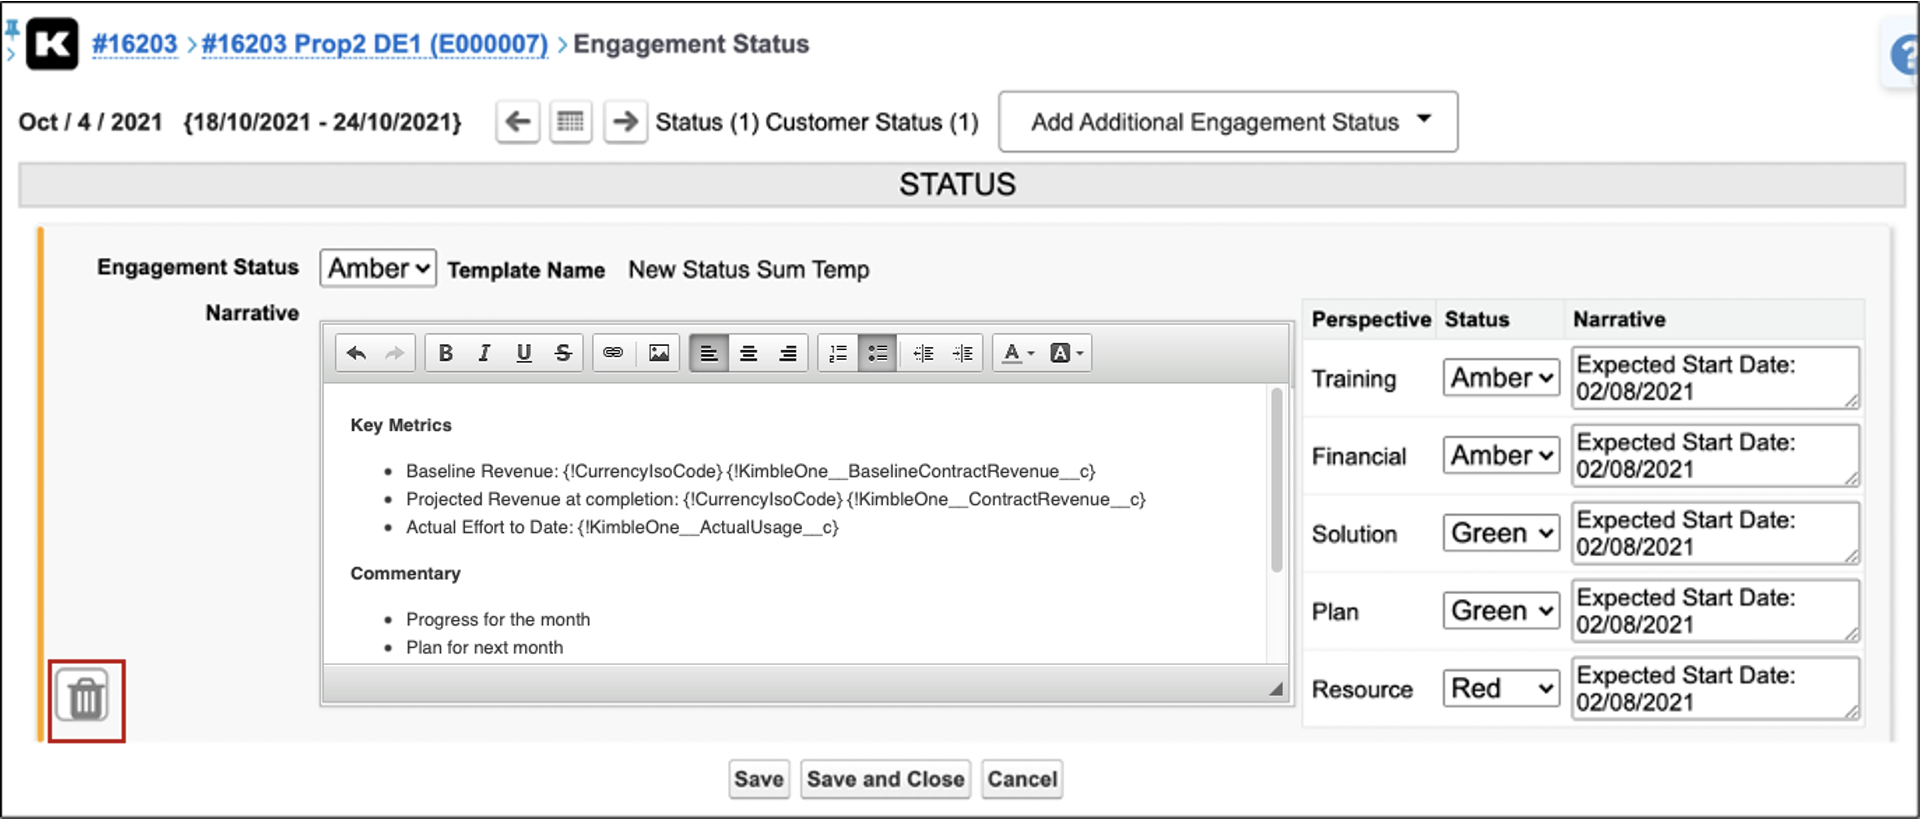
Task: Go to the previous status period arrow
Action: point(518,122)
